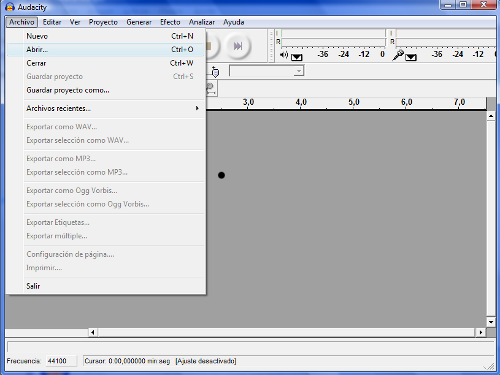The height and width of the screenshot is (375, 500).
Task: Click the 6,0 mark on timeline ruler
Action: (x=406, y=102)
